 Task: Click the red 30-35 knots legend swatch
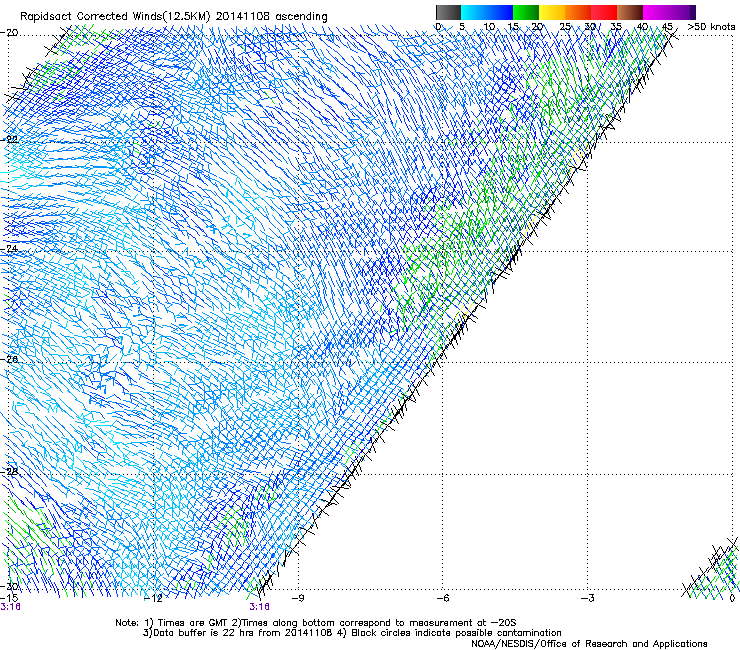(x=604, y=12)
